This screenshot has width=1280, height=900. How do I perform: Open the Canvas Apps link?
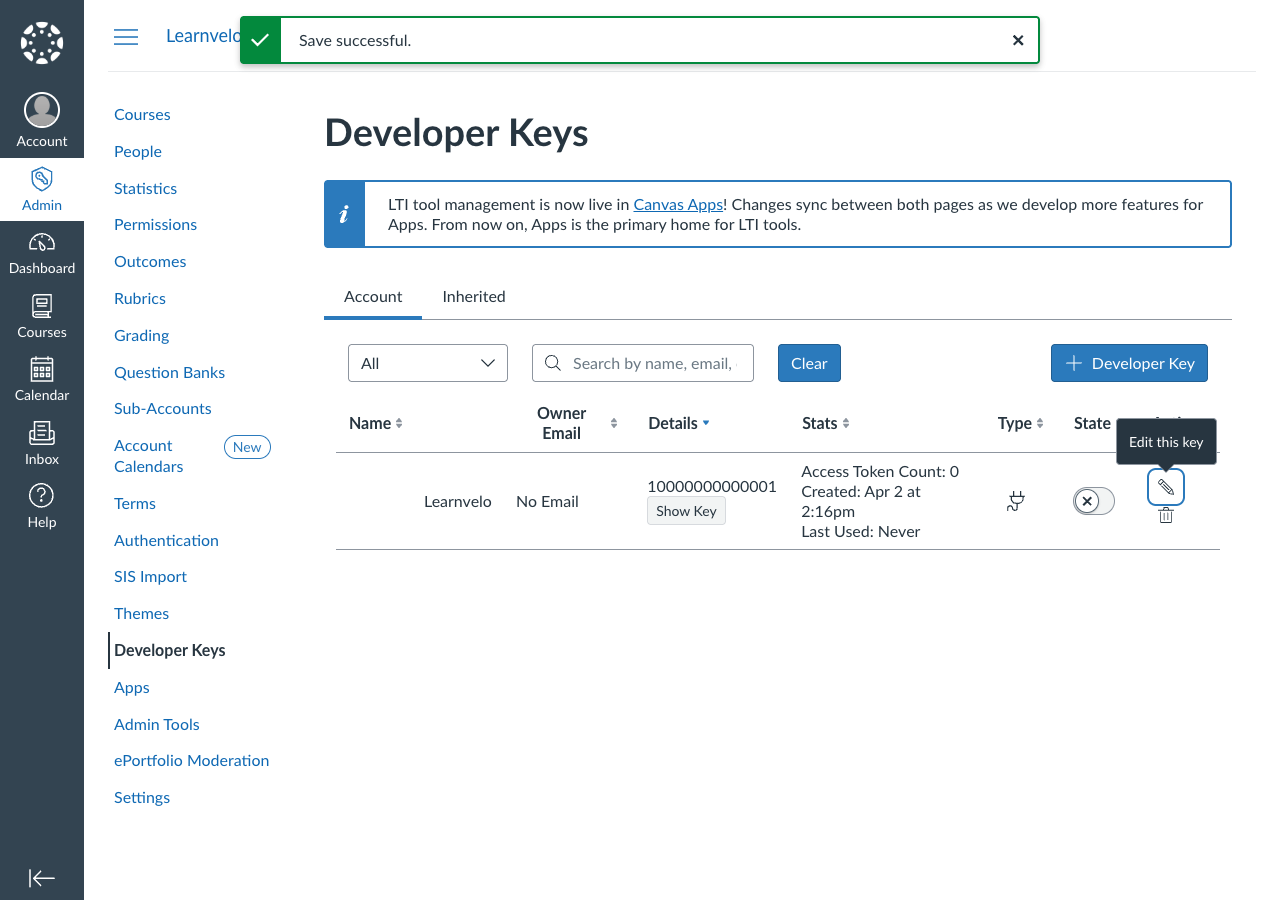tap(679, 204)
